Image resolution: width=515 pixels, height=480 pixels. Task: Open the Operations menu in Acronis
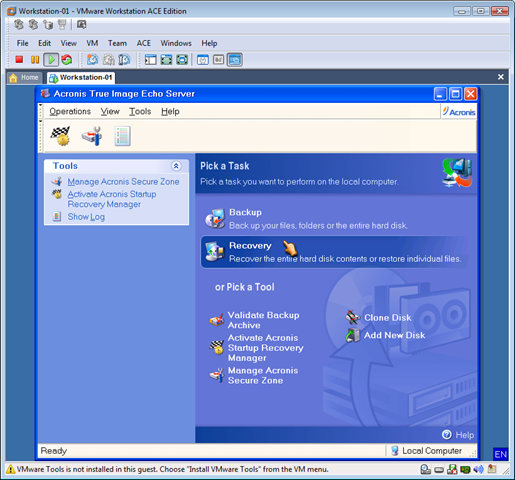70,111
